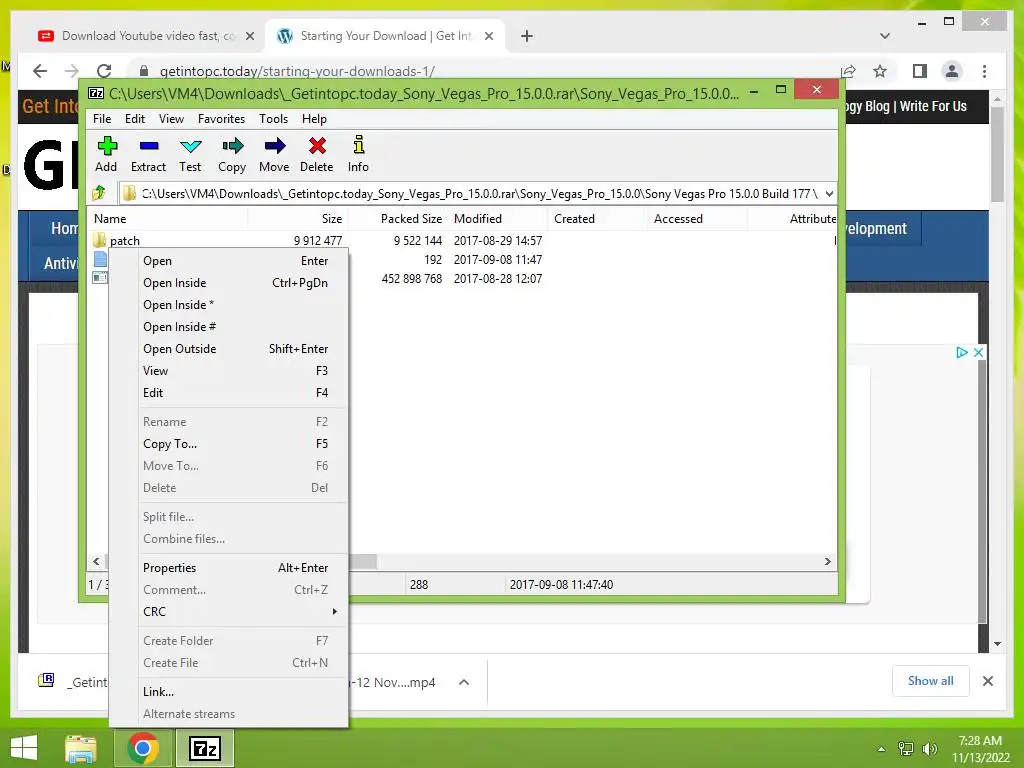Screen dimensions: 1024x768
Task: Open the Tools menu
Action: click(x=274, y=119)
